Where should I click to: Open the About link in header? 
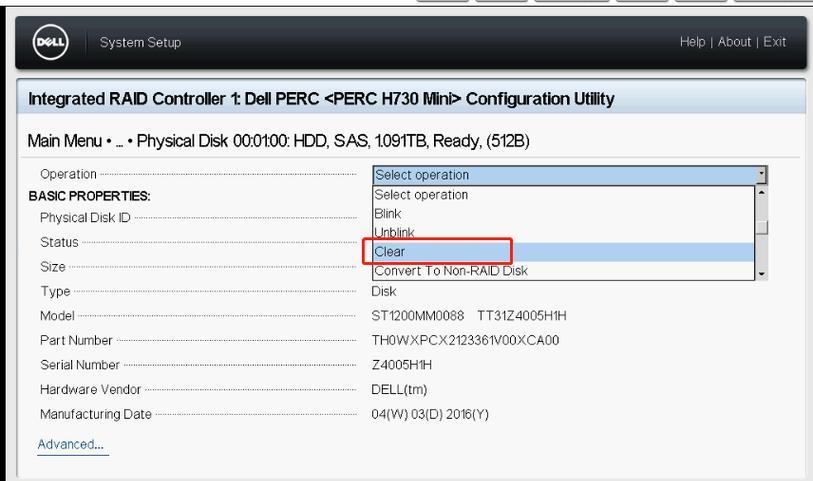[x=734, y=42]
